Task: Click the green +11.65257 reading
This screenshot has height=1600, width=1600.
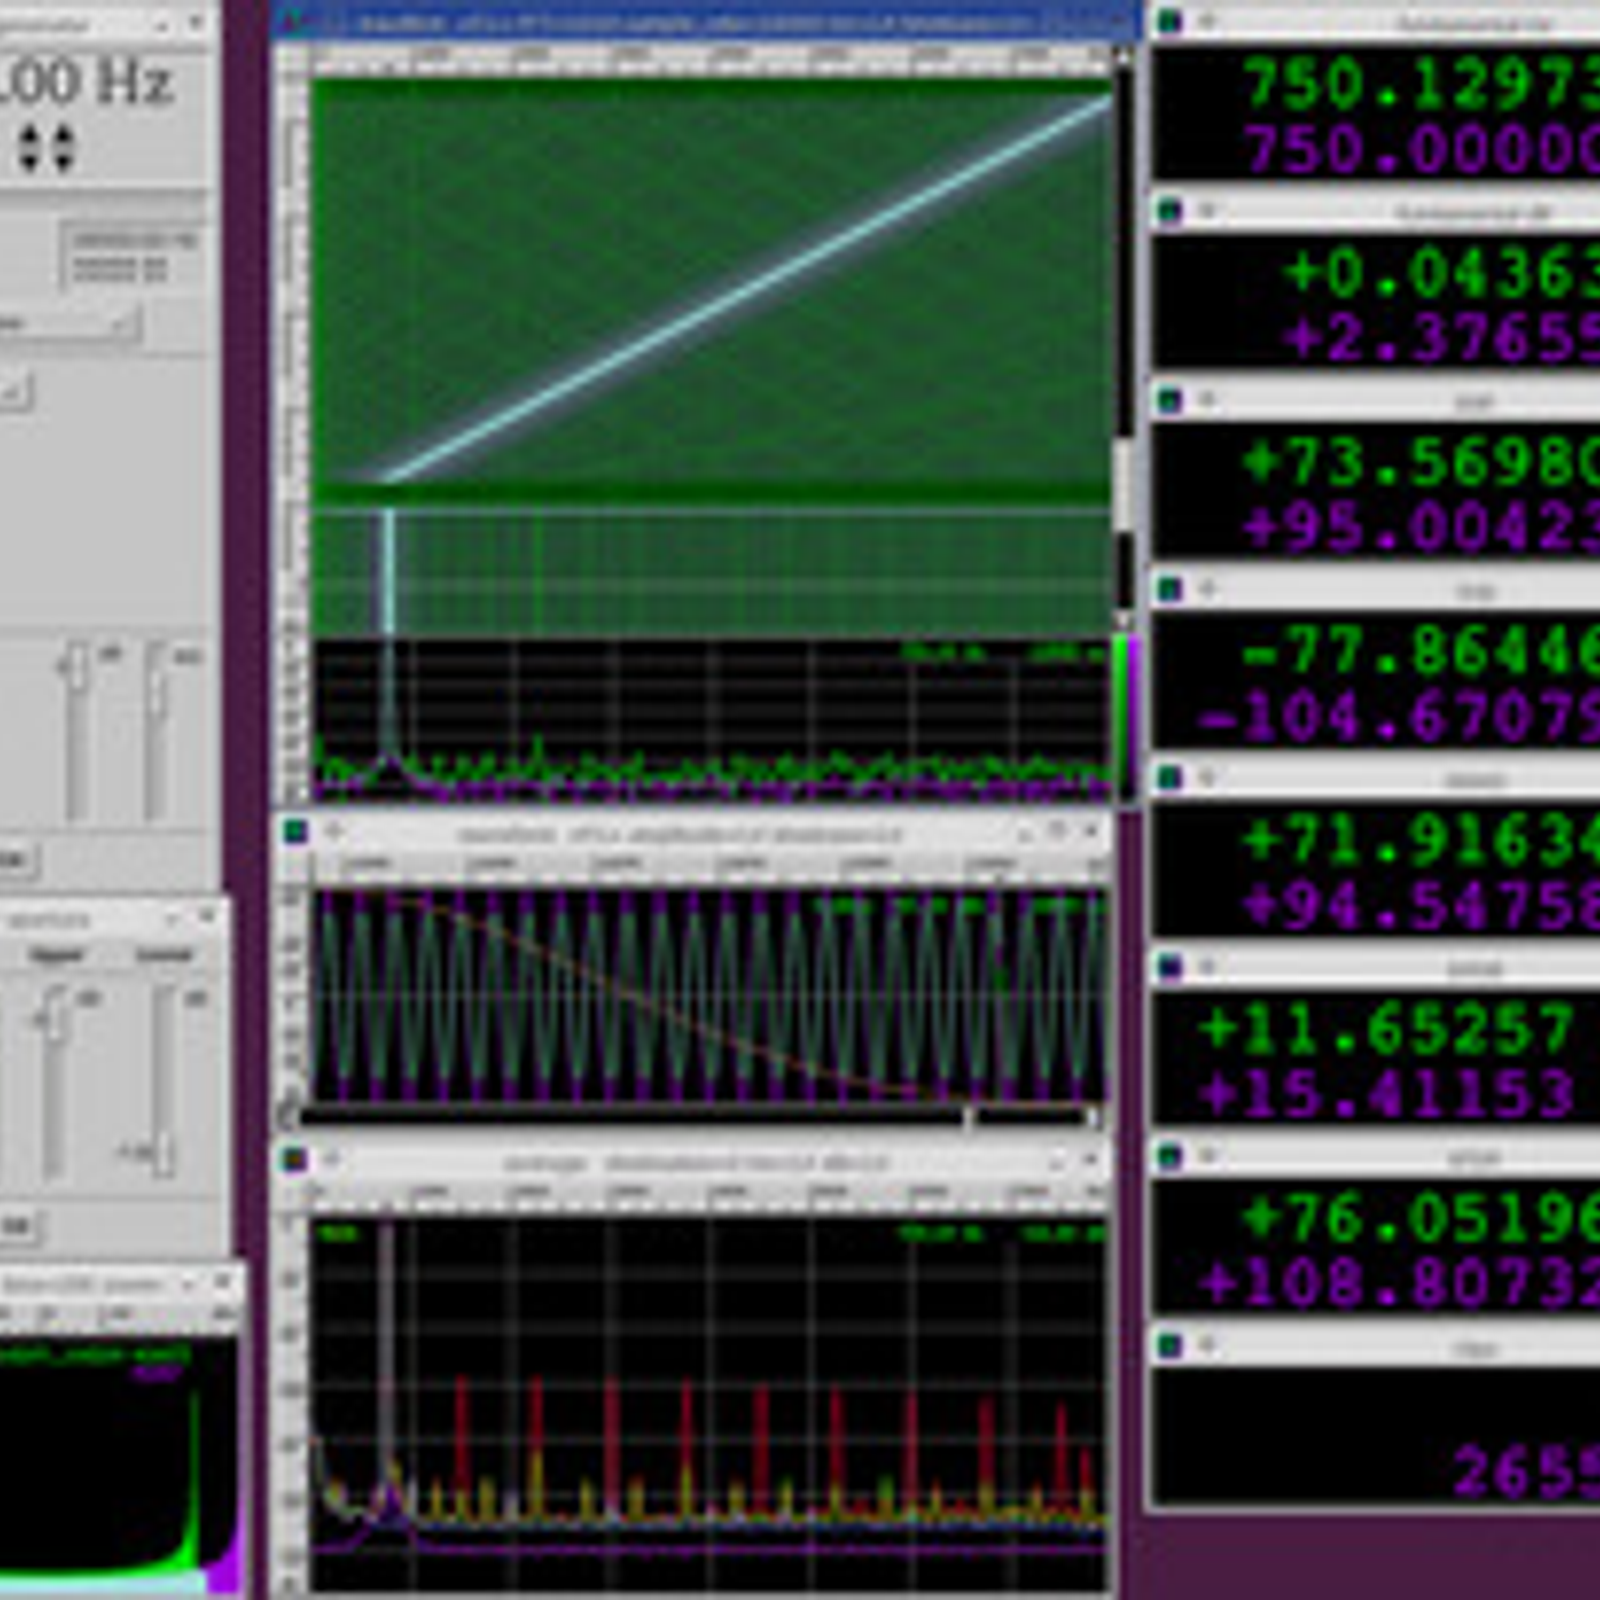Action: point(1387,1031)
